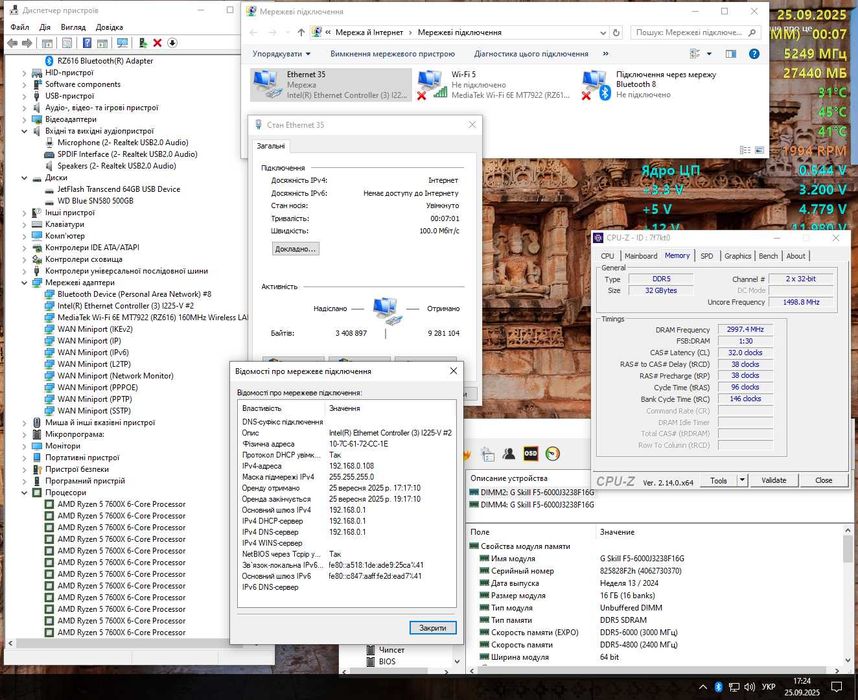
Task: Click the Закрити button in connection details
Action: (x=432, y=628)
